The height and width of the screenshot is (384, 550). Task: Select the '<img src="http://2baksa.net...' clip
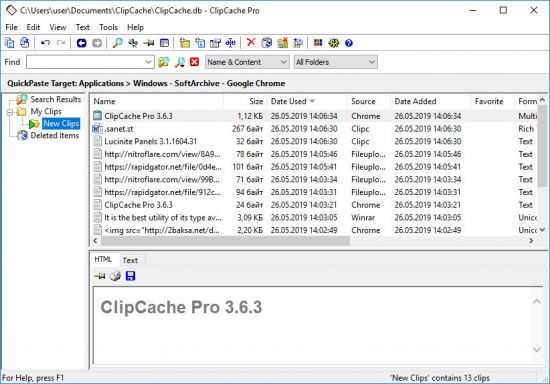(x=314, y=230)
